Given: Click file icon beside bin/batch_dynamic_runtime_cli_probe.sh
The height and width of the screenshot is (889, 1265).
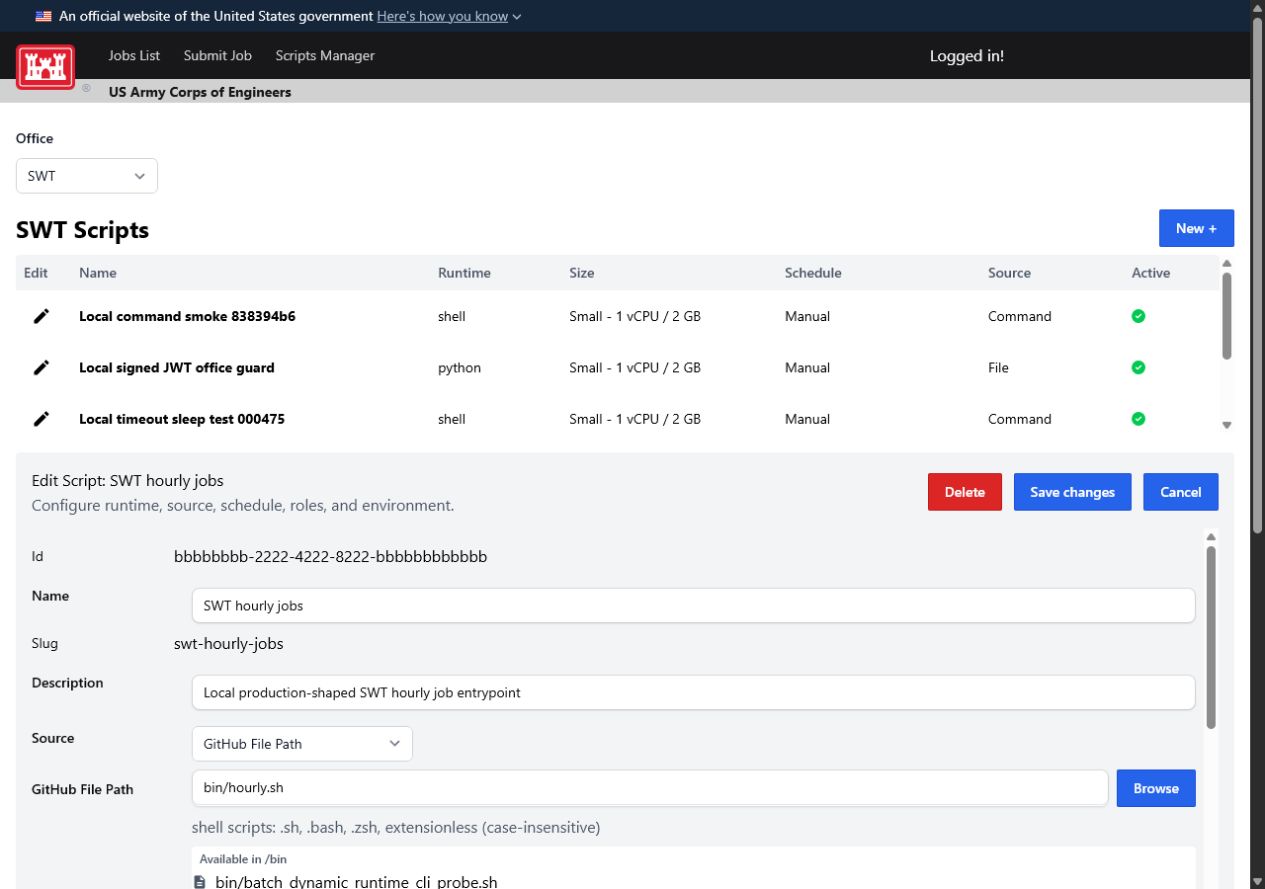Looking at the screenshot, I should click(x=199, y=882).
